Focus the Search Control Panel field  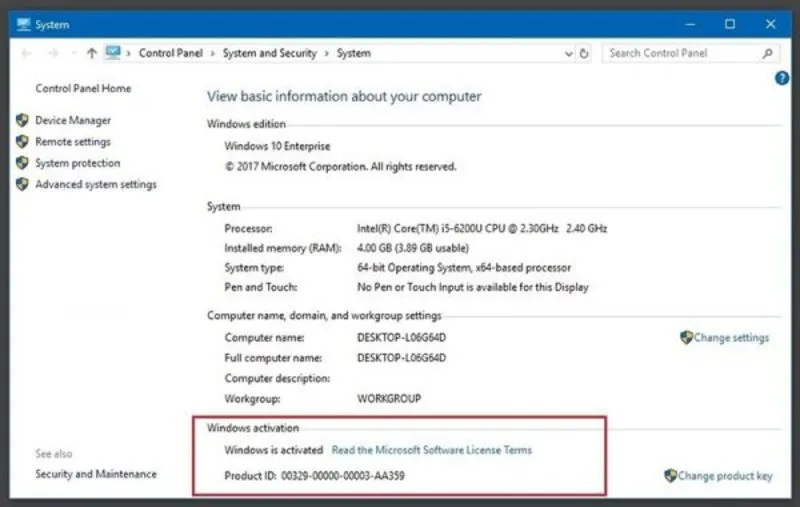(690, 53)
